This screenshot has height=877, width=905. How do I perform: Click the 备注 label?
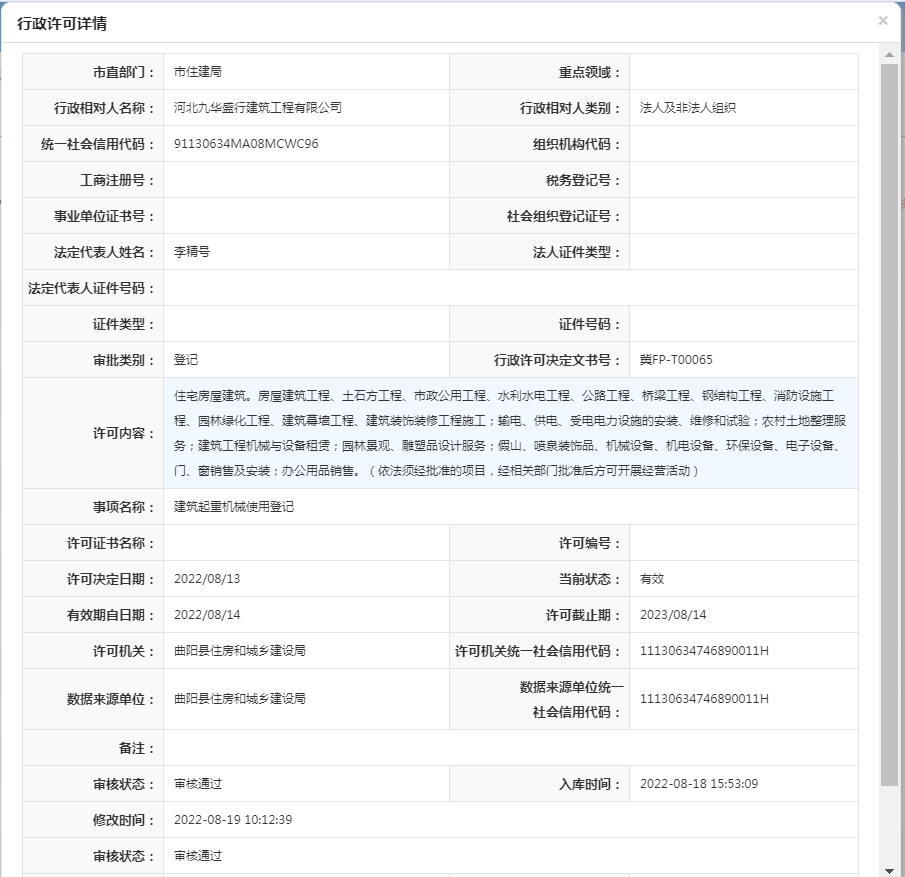click(x=137, y=748)
